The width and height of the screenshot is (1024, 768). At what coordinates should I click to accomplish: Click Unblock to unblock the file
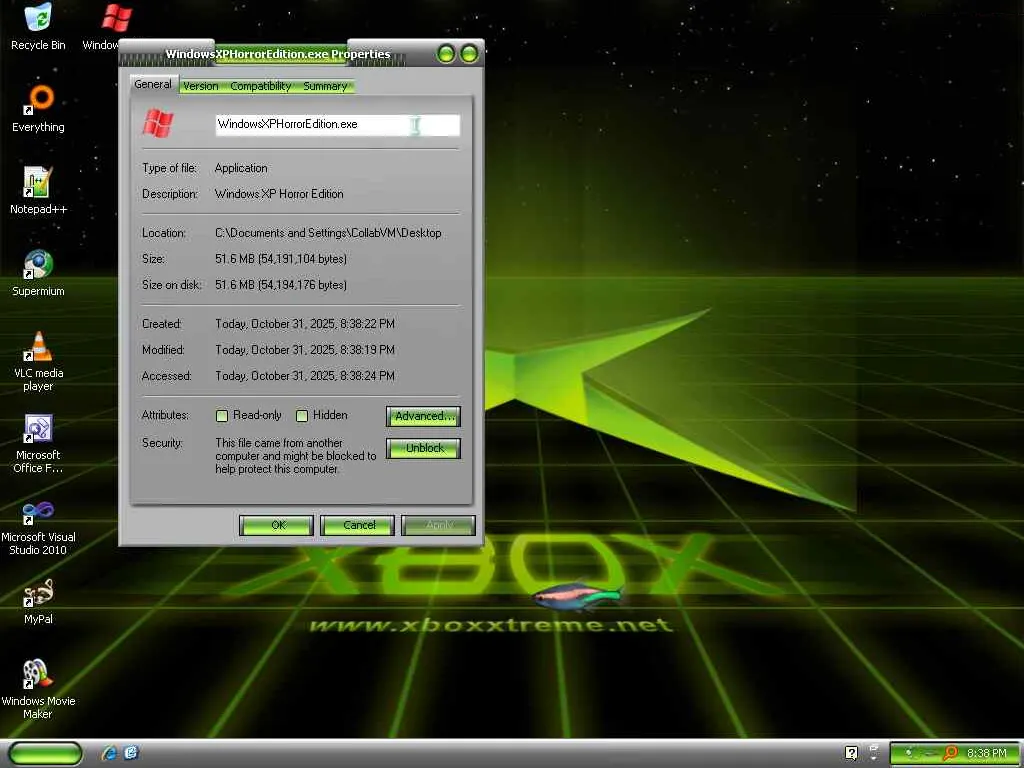point(424,449)
